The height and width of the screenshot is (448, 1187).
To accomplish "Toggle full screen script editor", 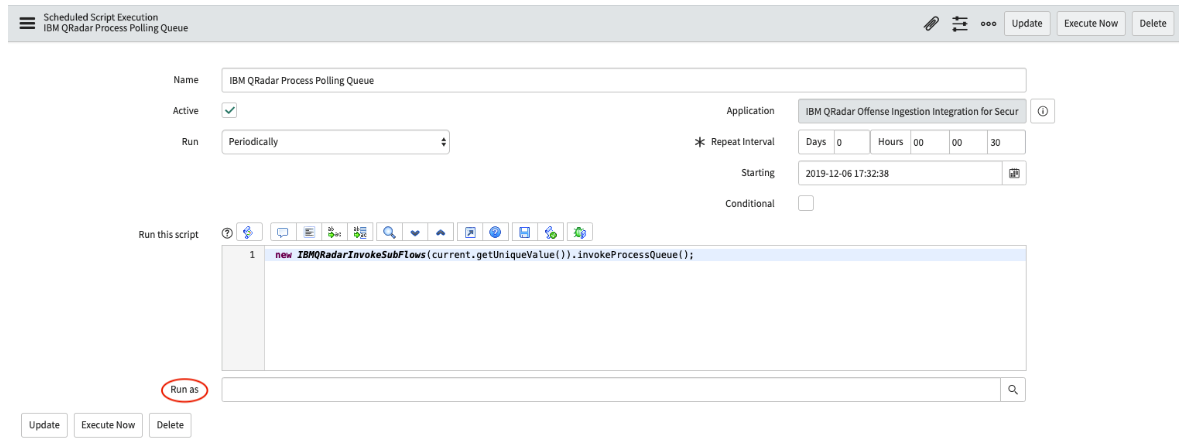I will point(469,232).
